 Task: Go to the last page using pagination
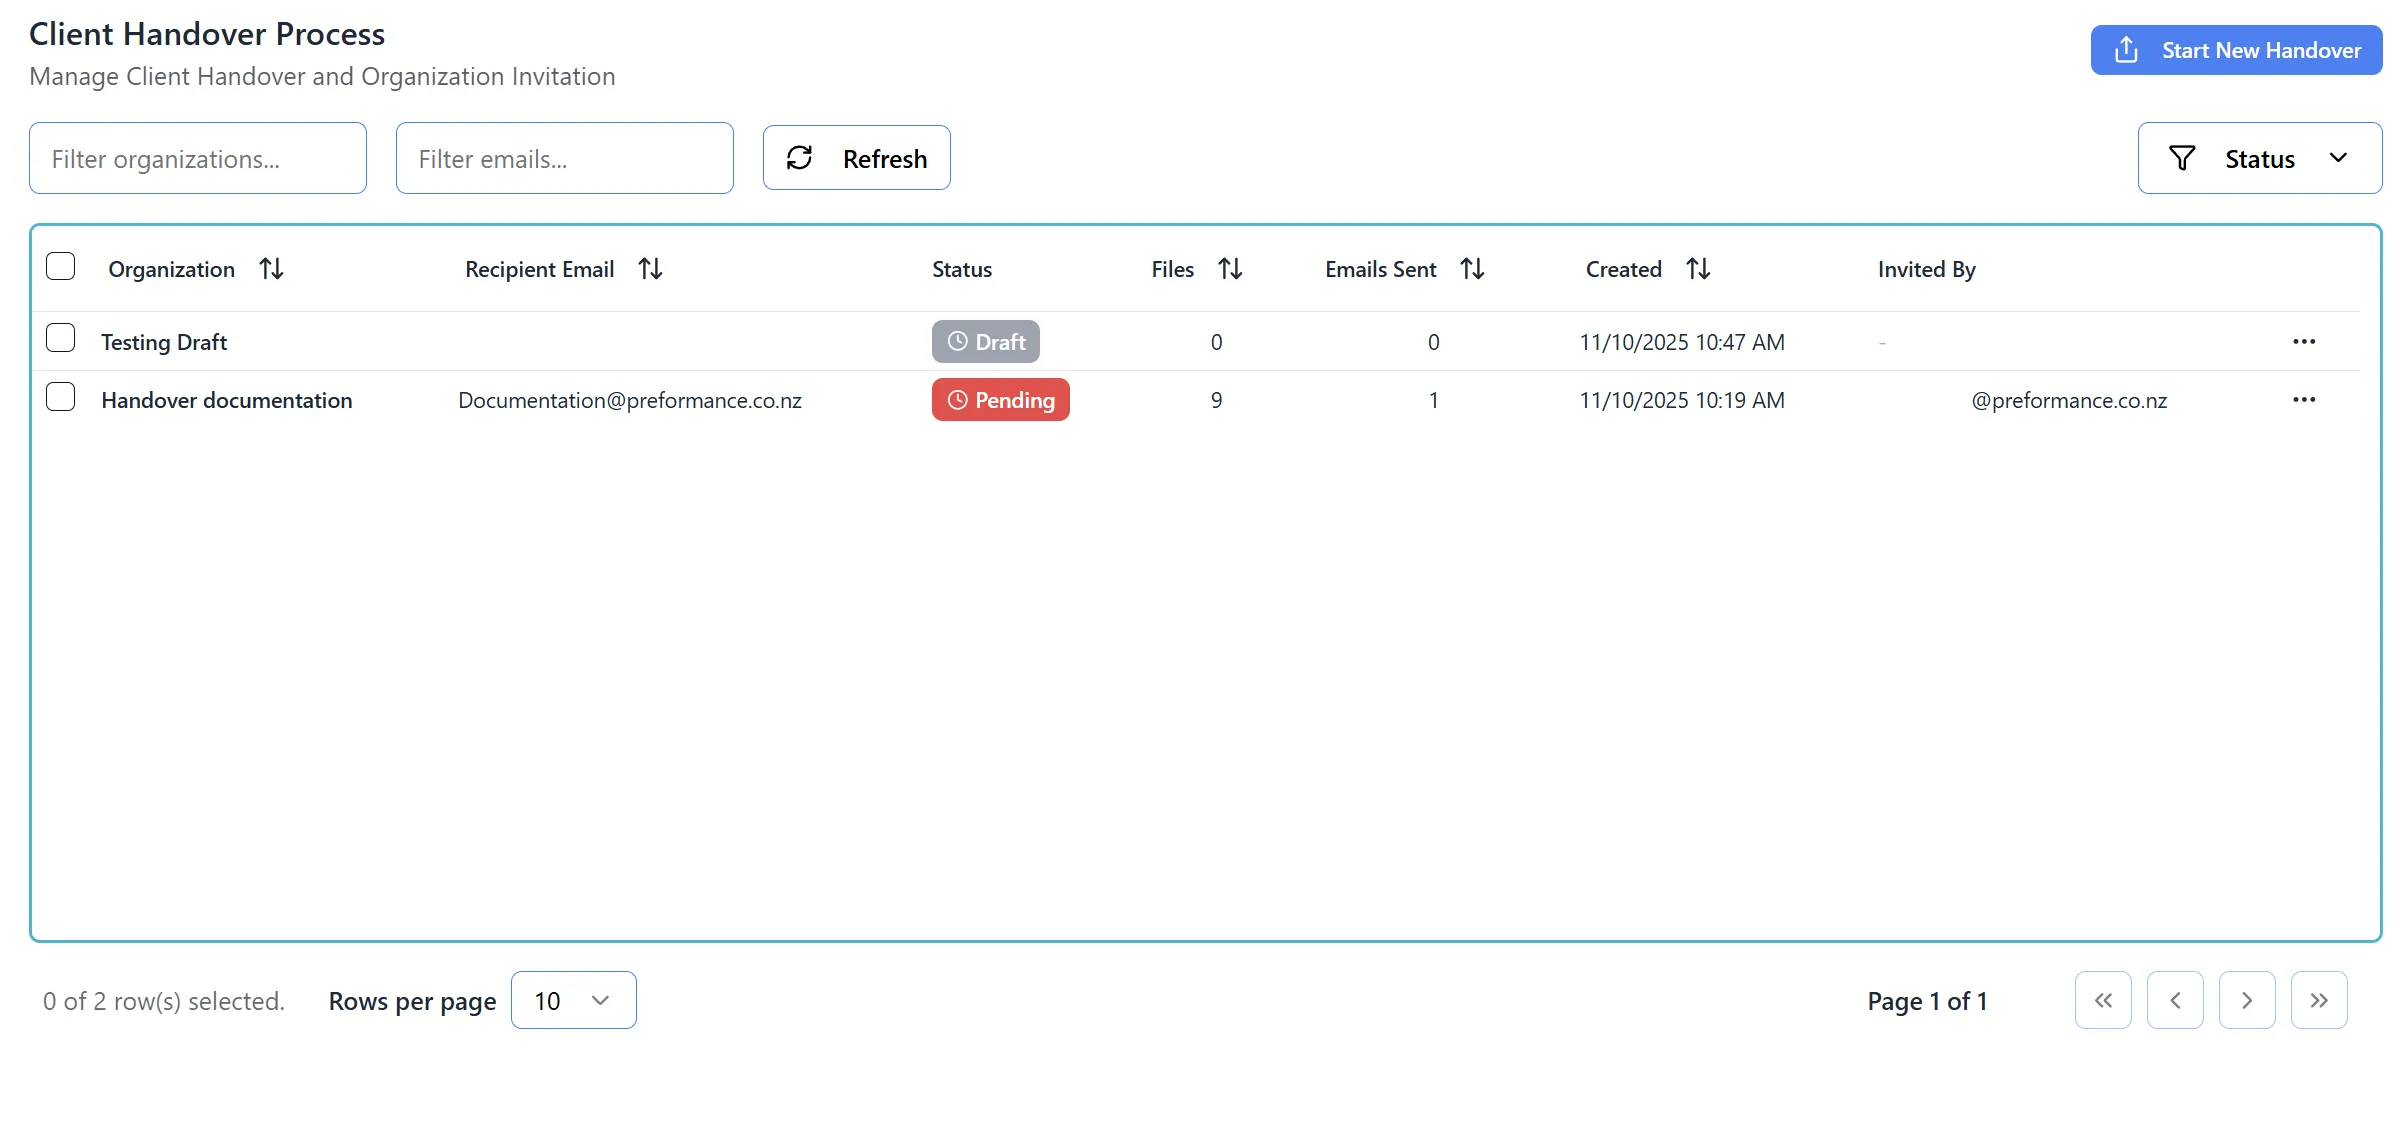pos(2319,1000)
